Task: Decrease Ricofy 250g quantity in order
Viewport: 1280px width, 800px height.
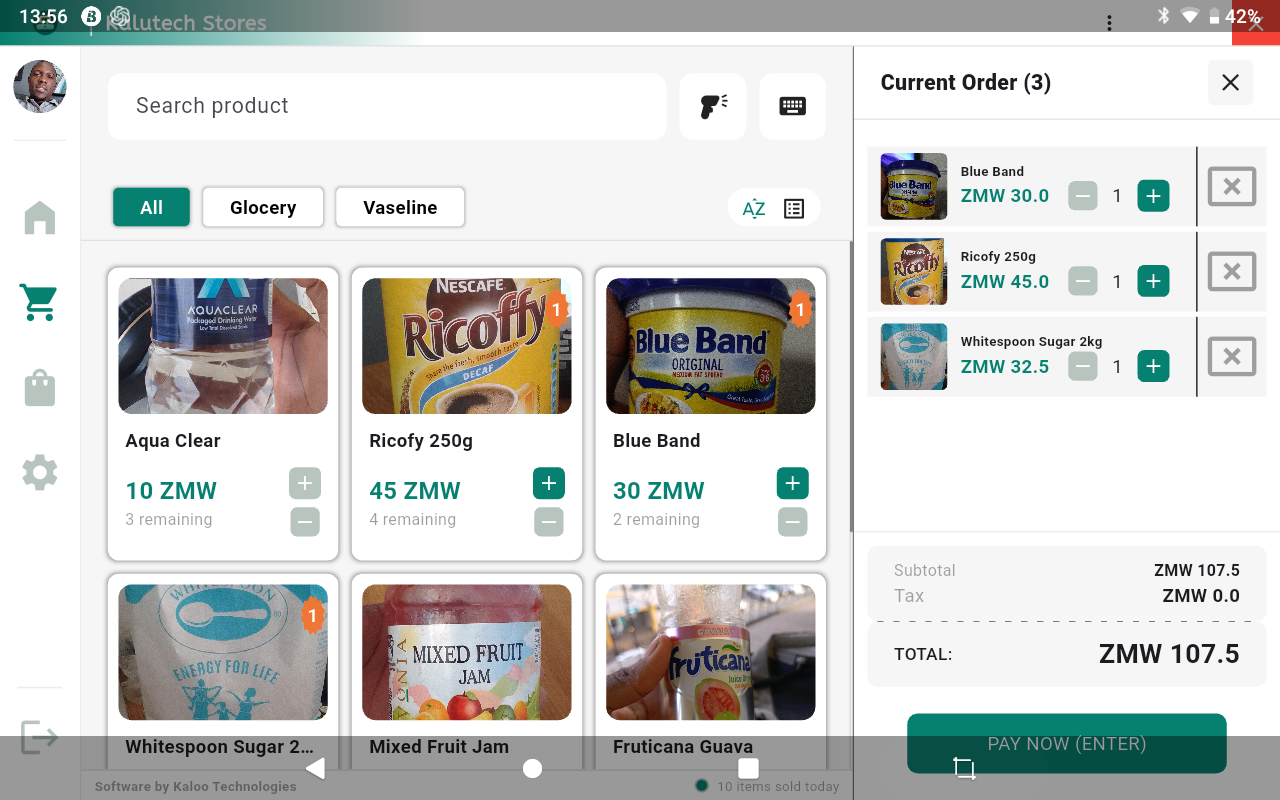Action: tap(1083, 281)
